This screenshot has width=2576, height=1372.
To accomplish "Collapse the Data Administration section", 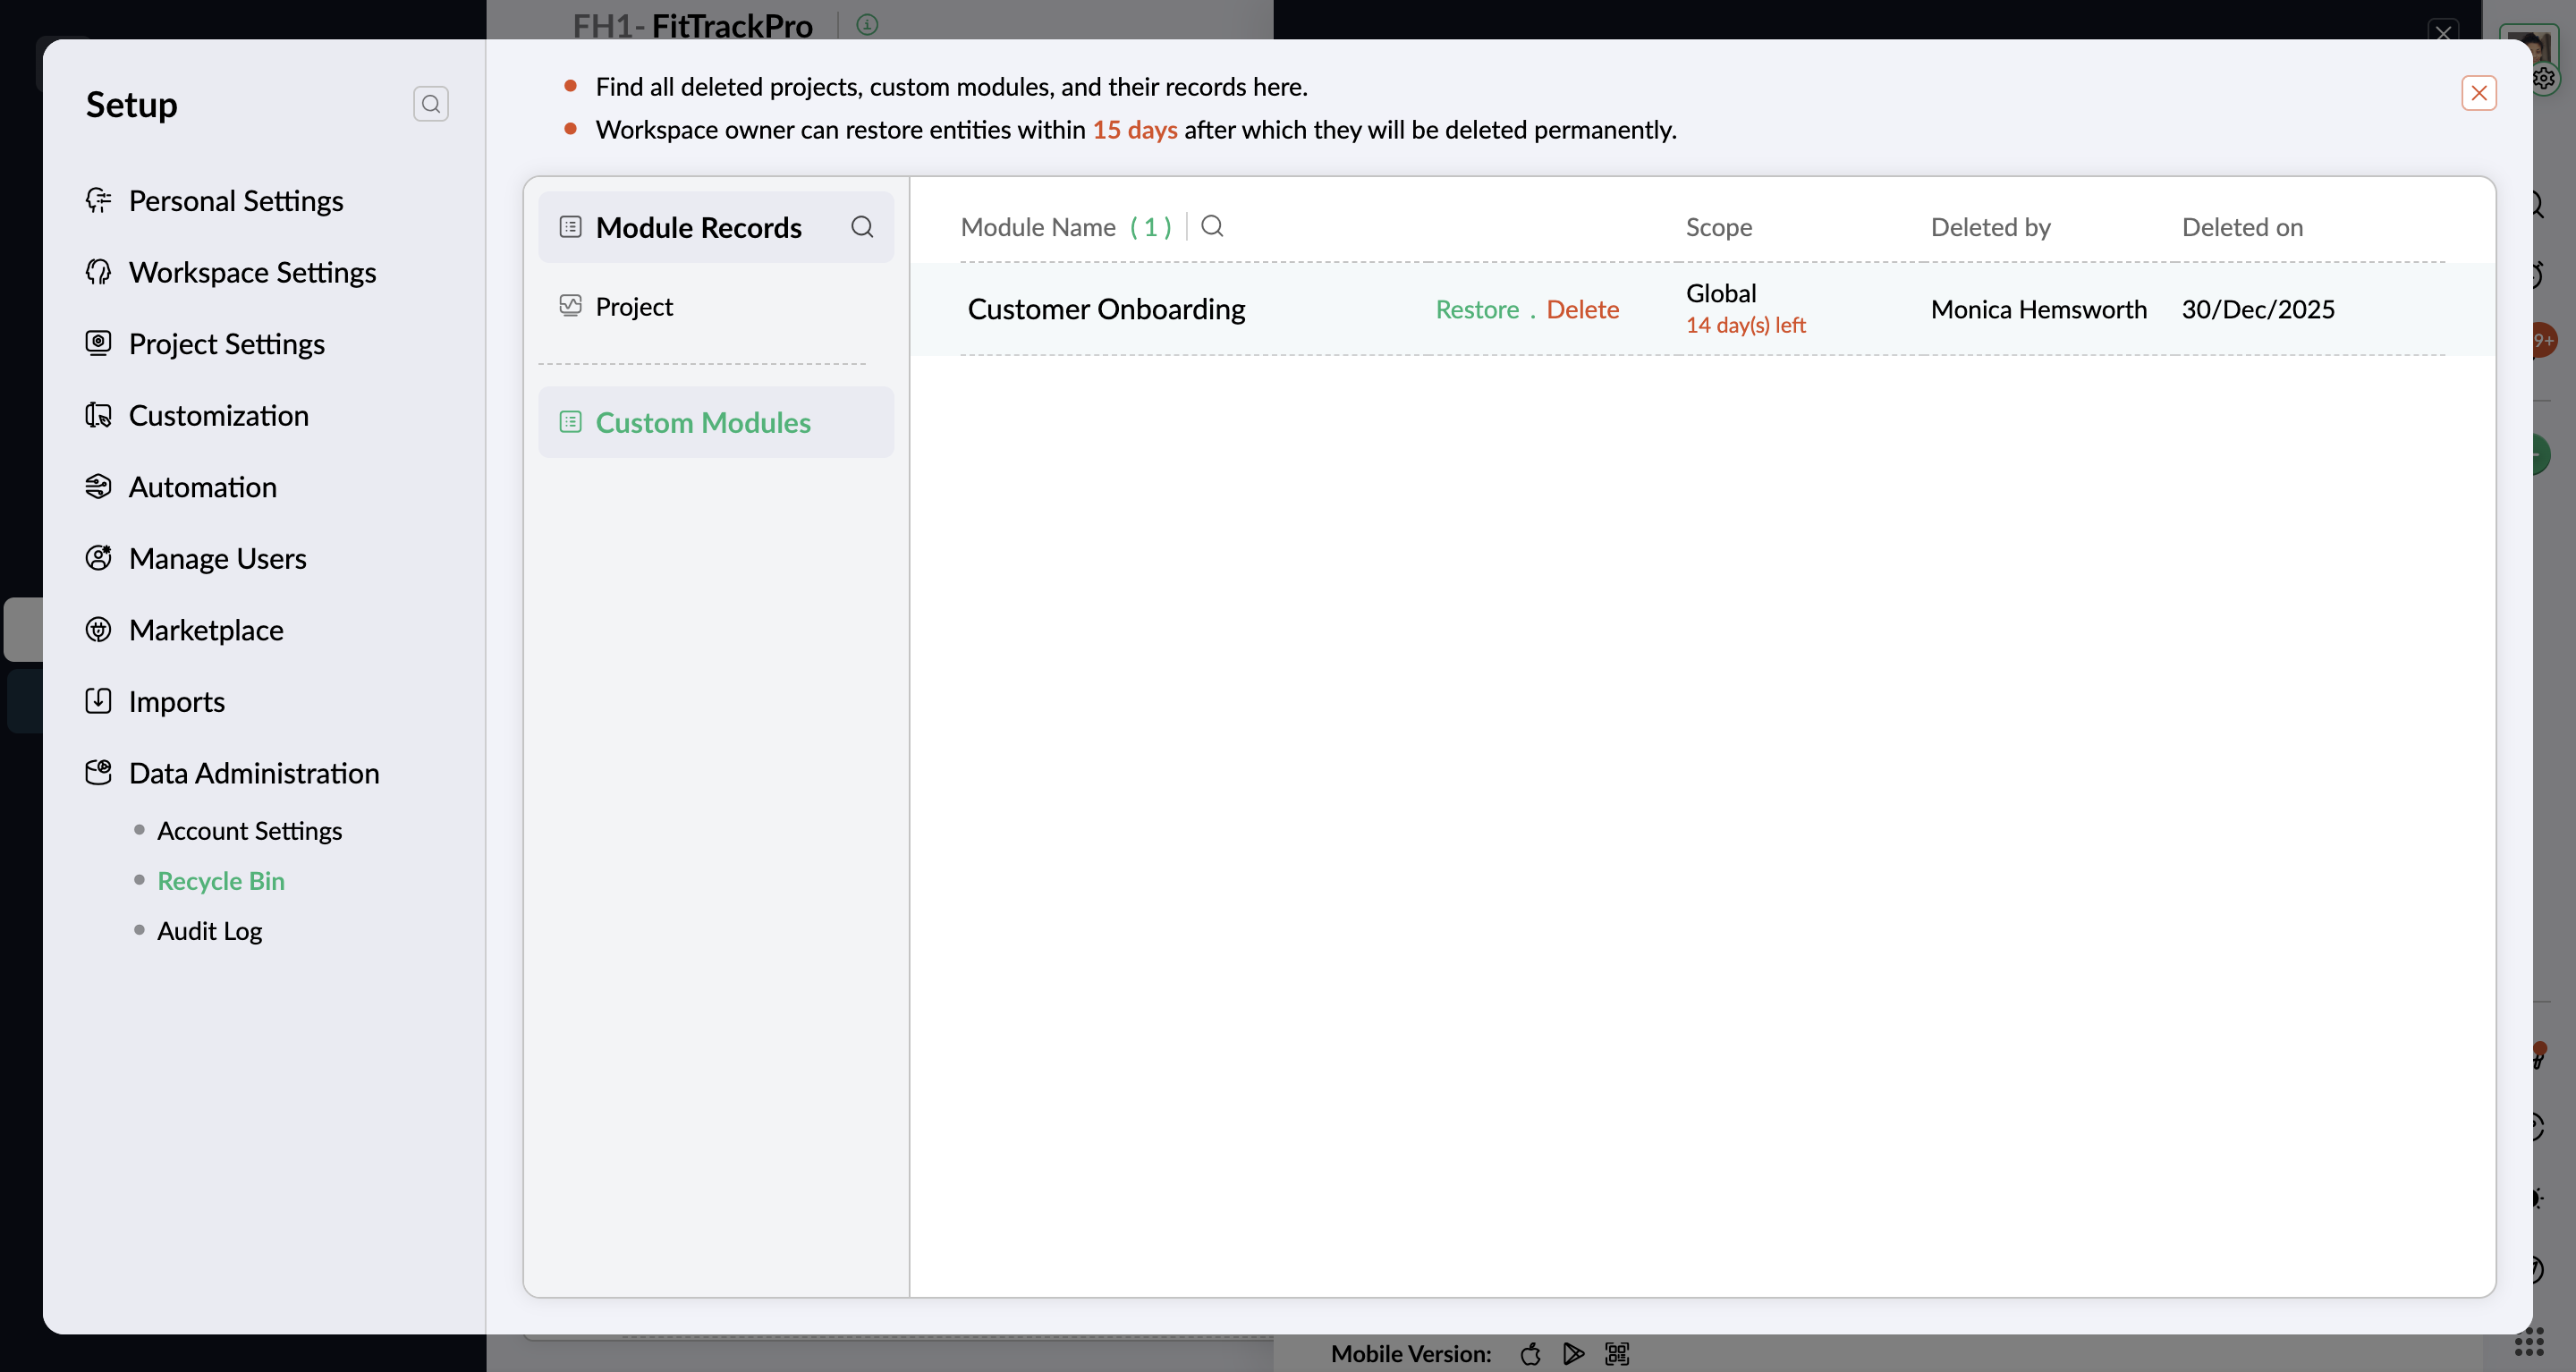I will pyautogui.click(x=254, y=773).
